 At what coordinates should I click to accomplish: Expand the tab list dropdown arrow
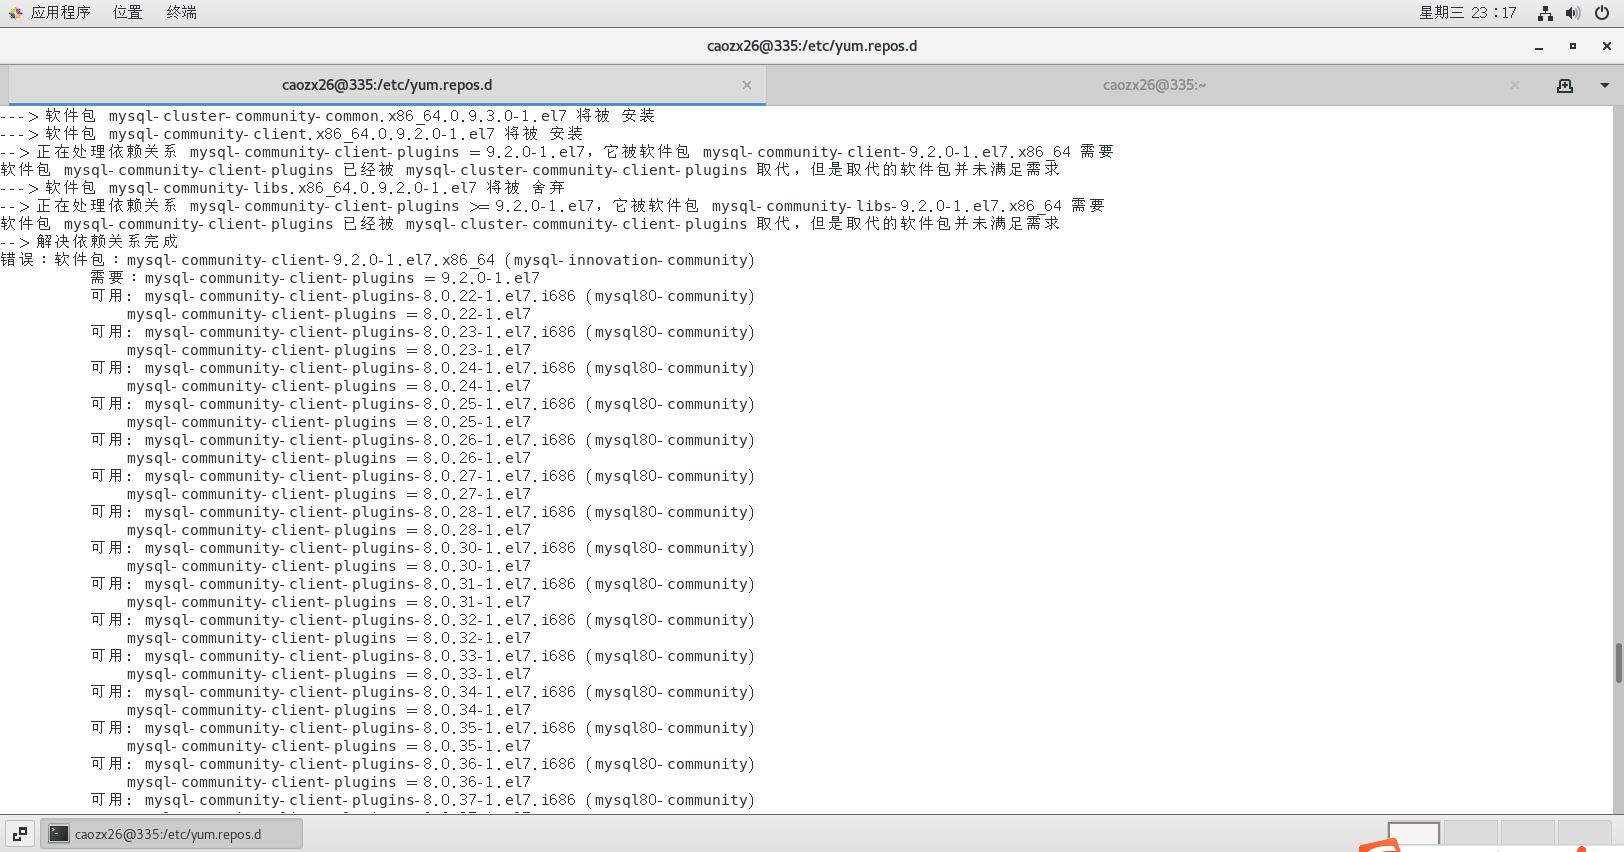(1605, 86)
